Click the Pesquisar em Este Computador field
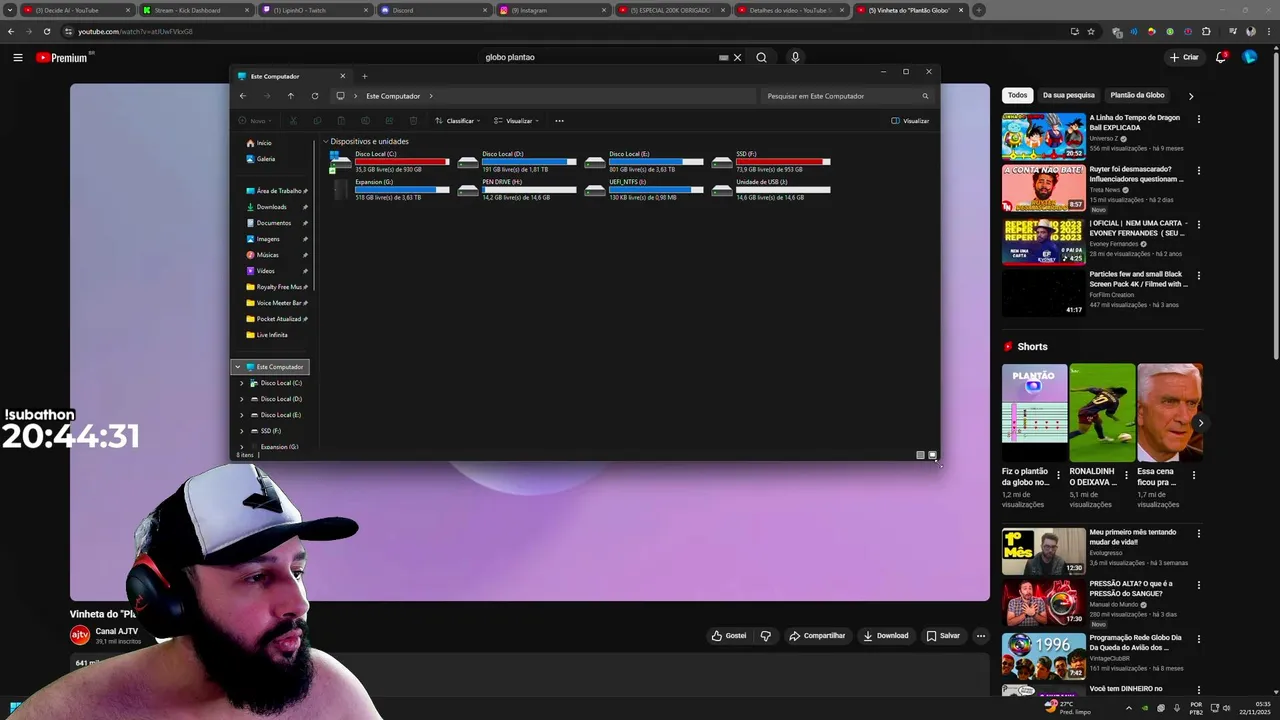Image resolution: width=1280 pixels, height=720 pixels. pos(848,96)
